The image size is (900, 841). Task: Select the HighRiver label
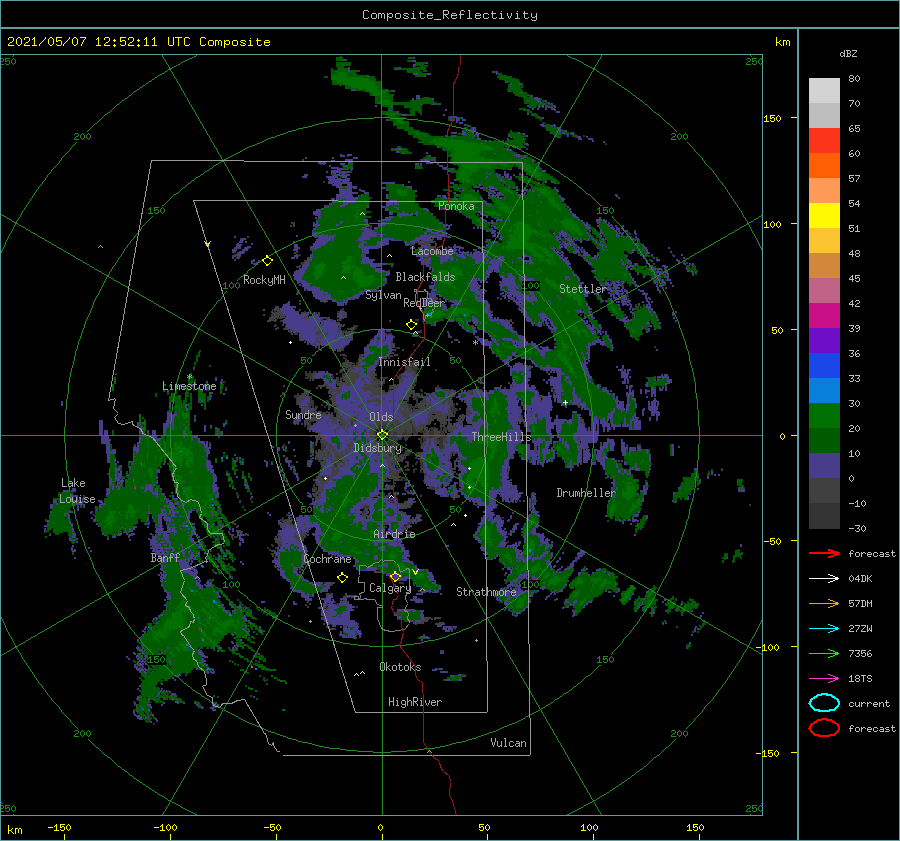coord(415,702)
